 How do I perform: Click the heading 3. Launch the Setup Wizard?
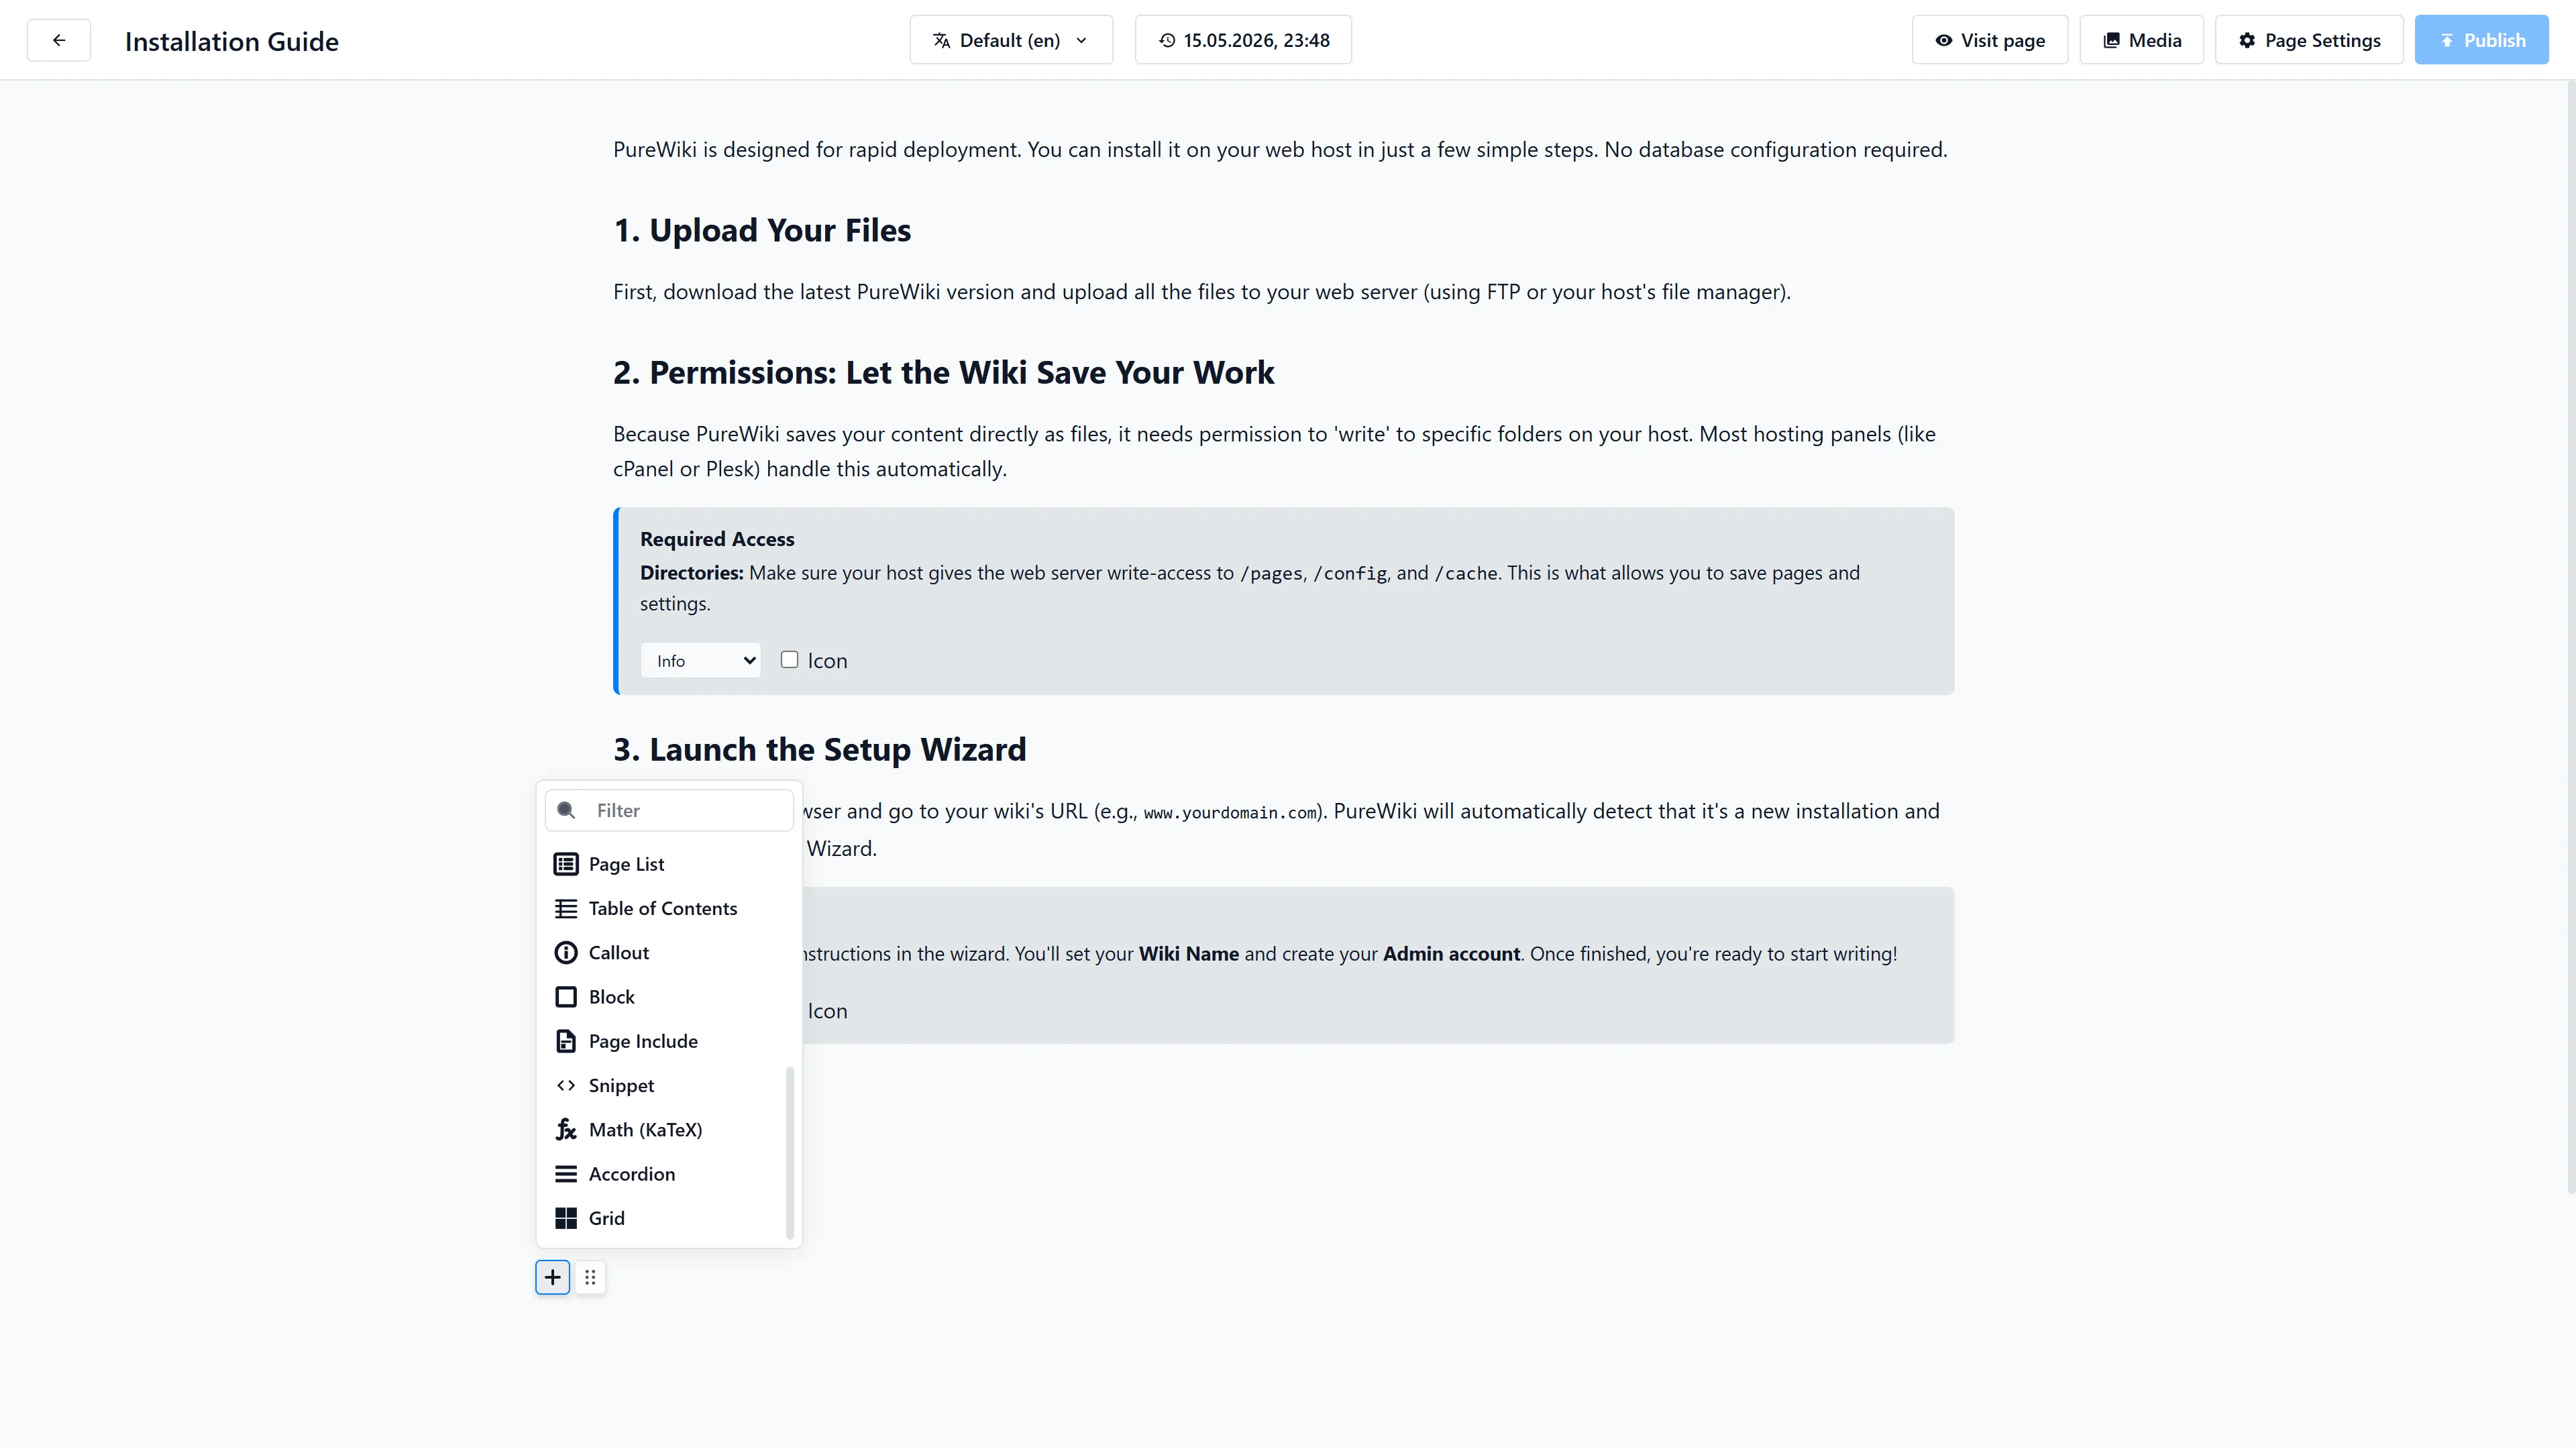(820, 749)
